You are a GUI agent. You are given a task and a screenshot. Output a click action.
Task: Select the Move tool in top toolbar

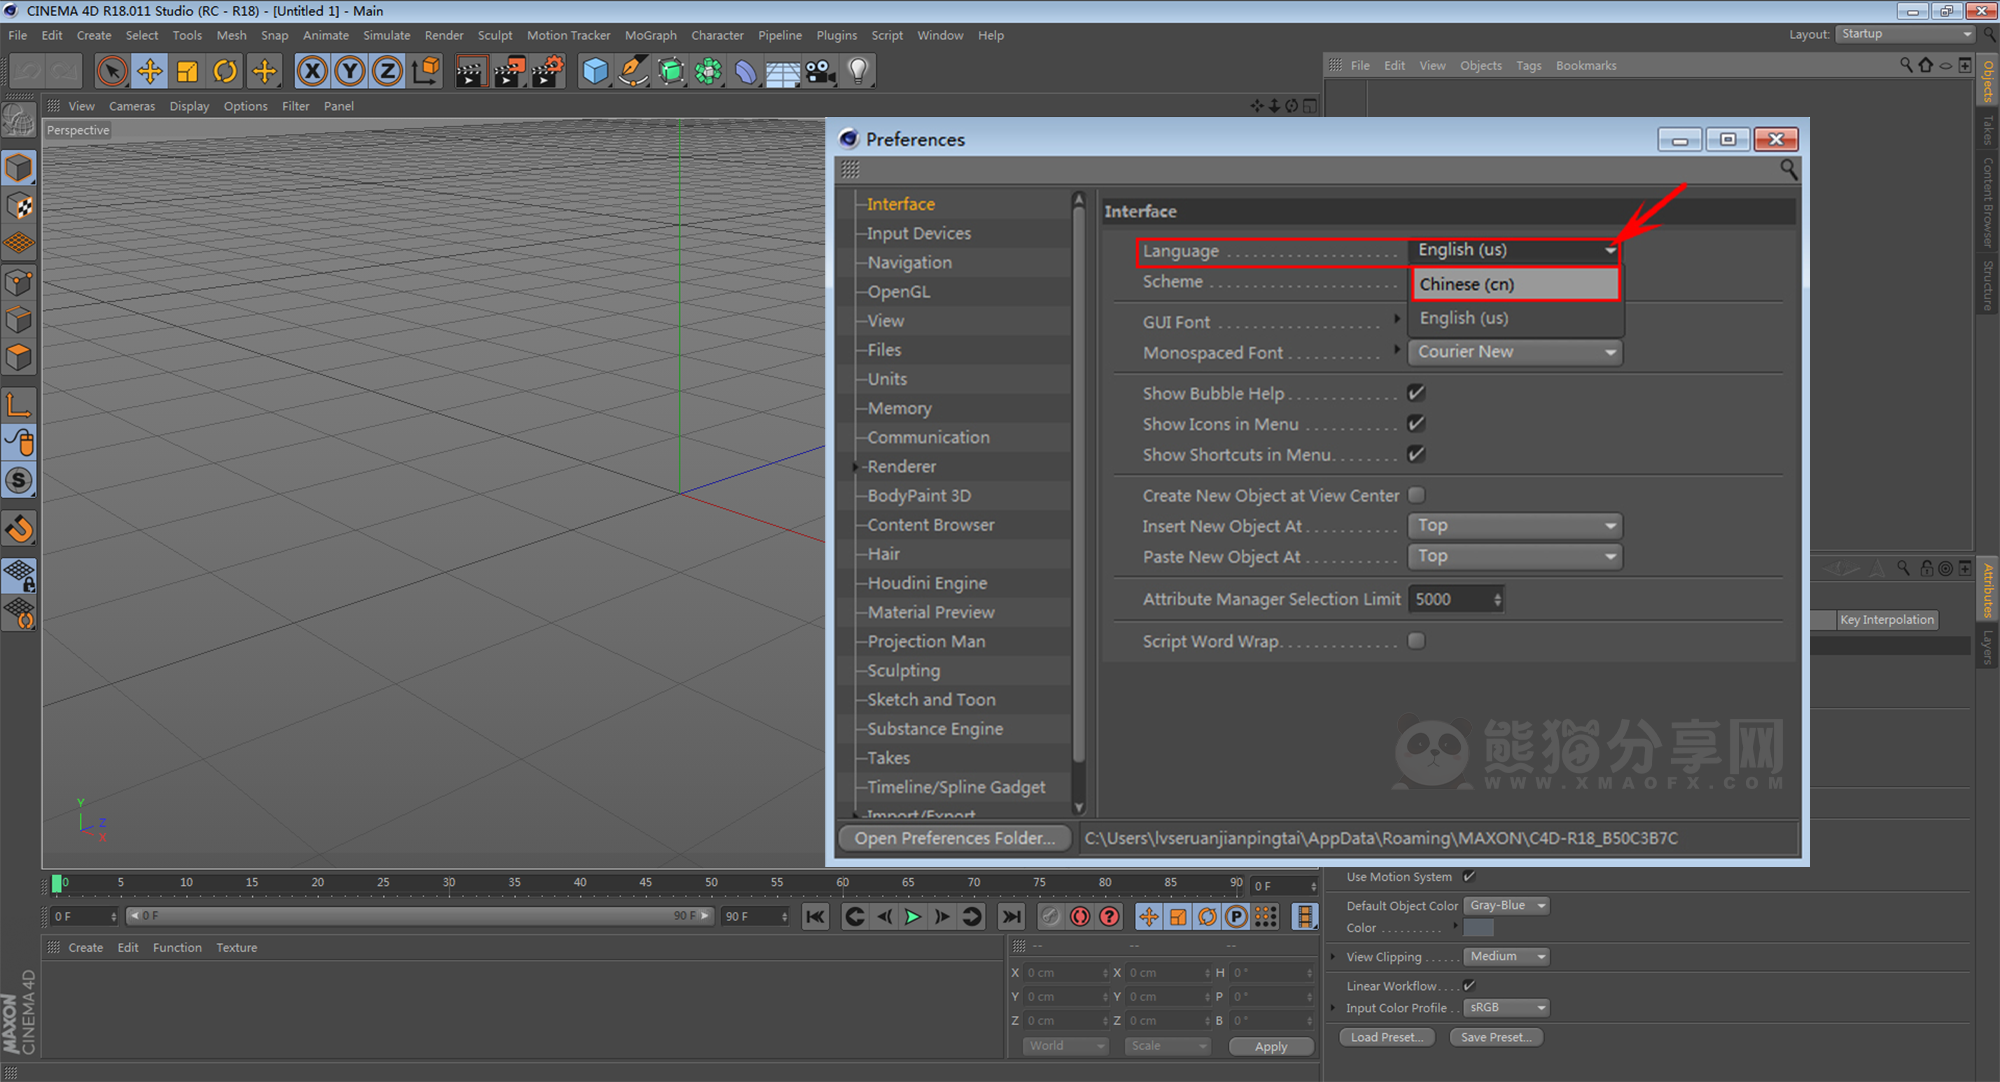[x=150, y=71]
